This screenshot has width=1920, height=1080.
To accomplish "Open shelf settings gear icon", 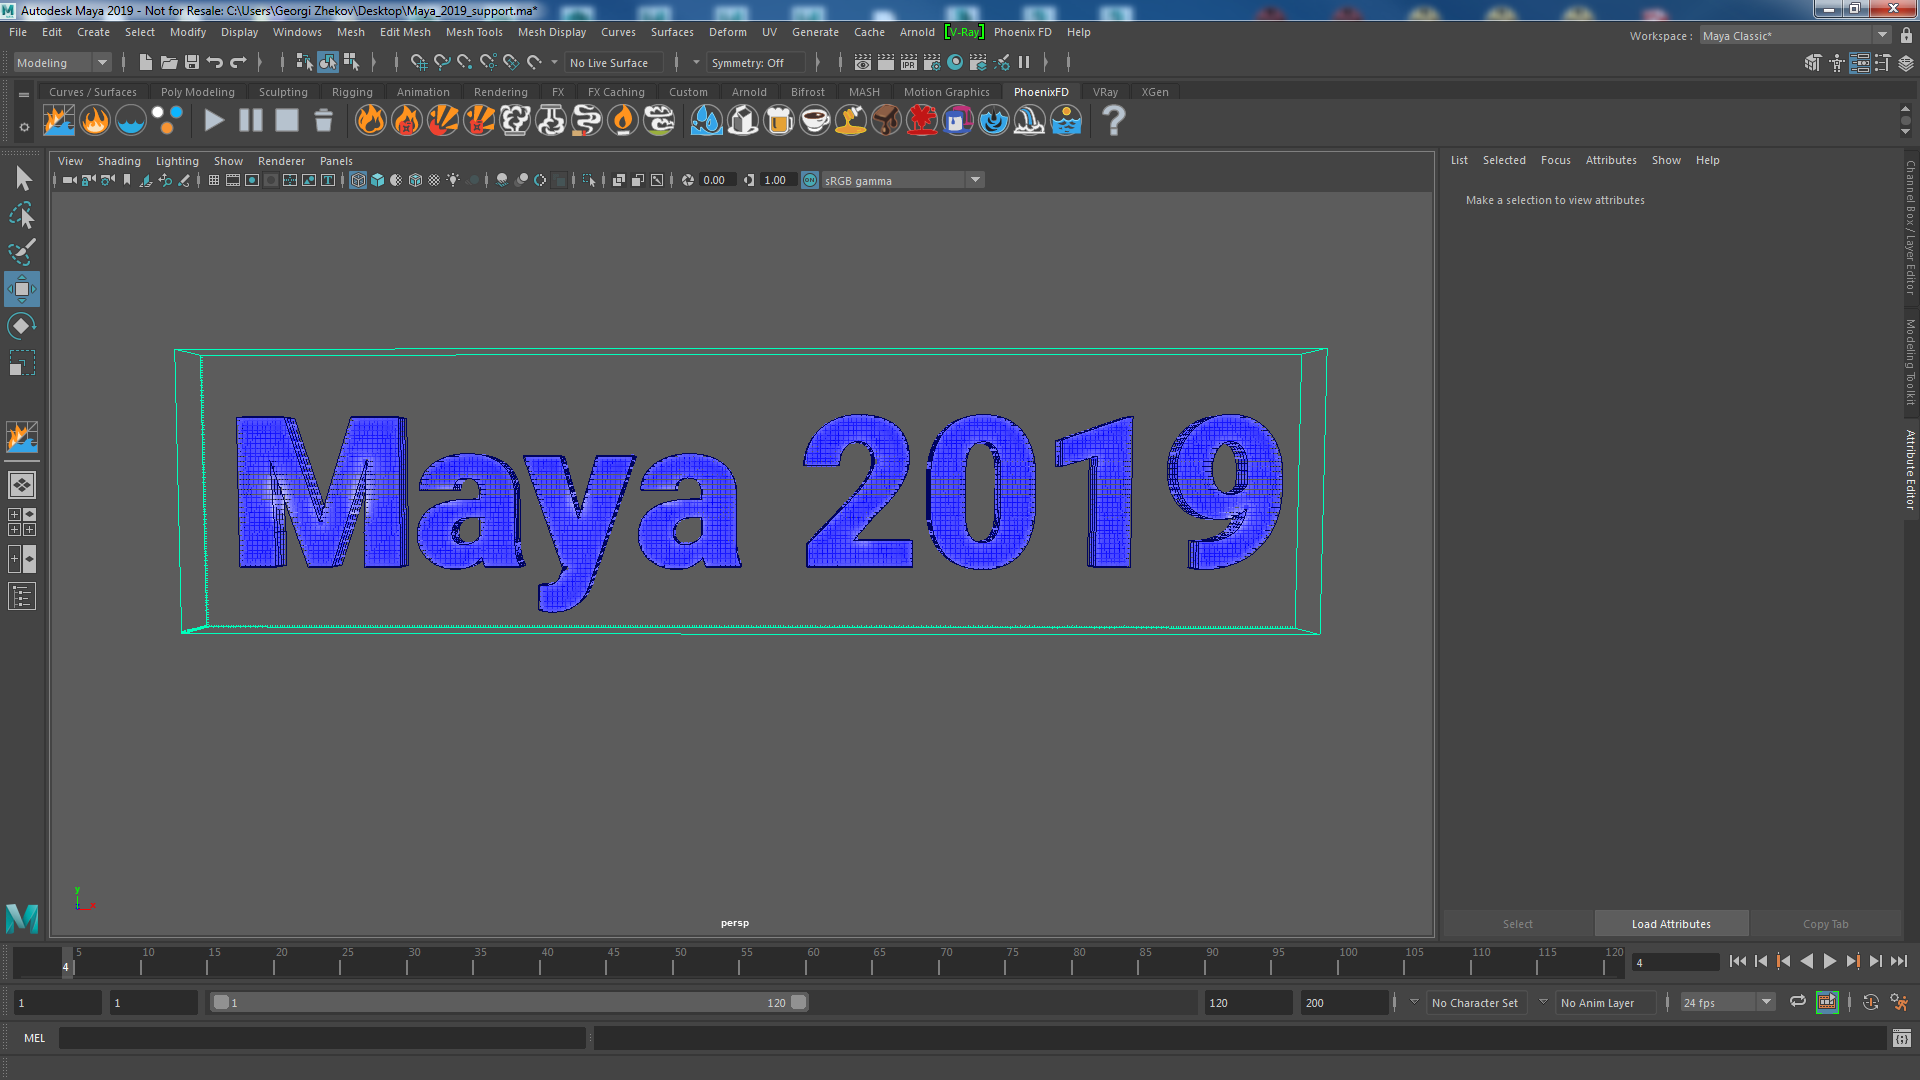I will (x=24, y=127).
